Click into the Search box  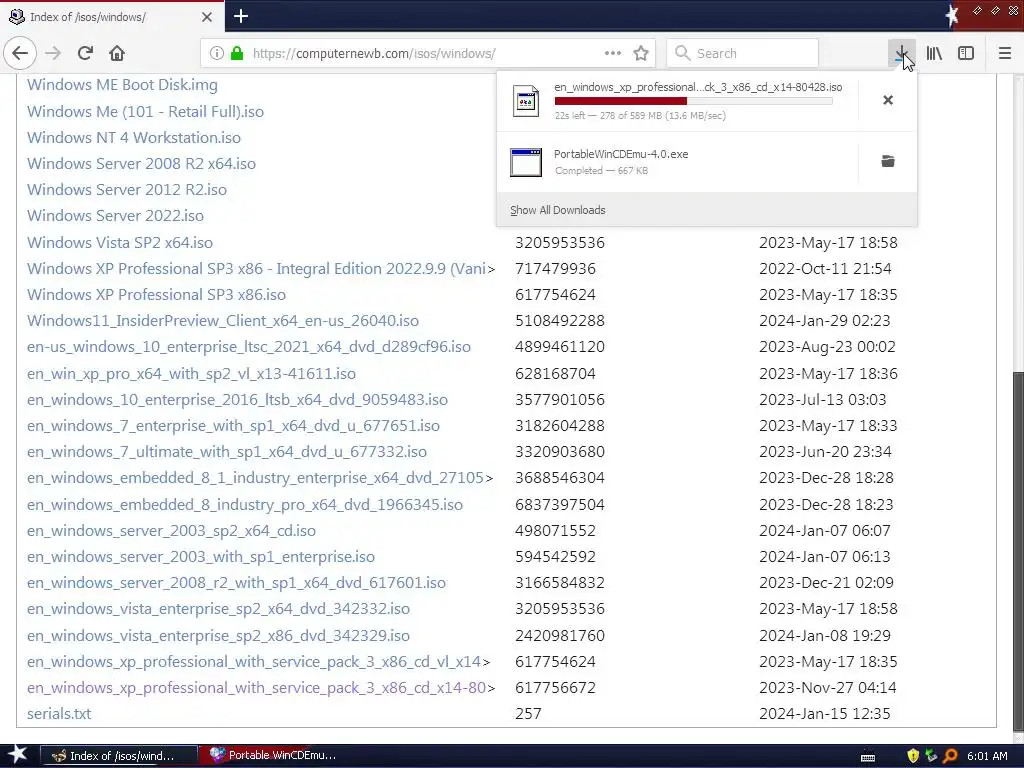click(743, 54)
